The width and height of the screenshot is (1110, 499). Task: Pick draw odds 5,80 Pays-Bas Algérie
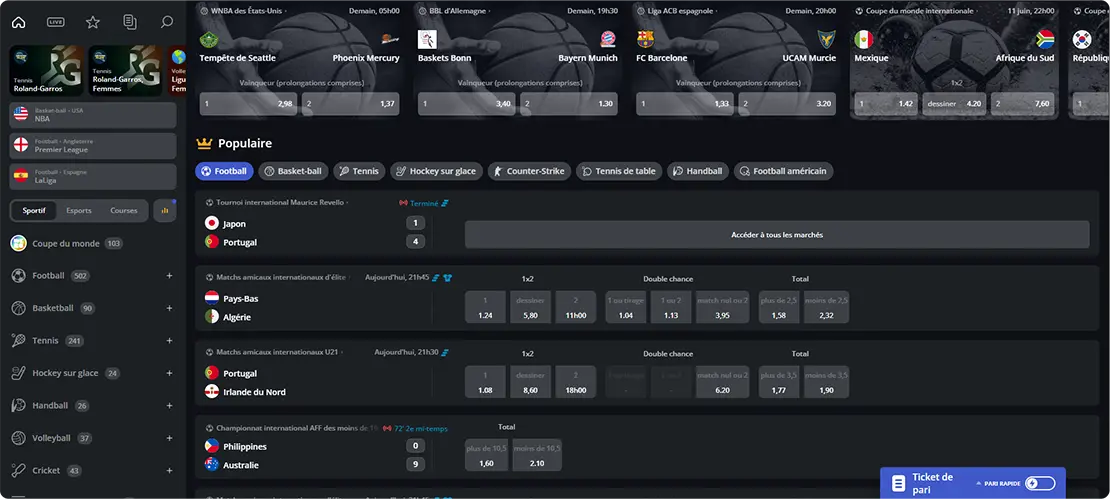click(530, 307)
